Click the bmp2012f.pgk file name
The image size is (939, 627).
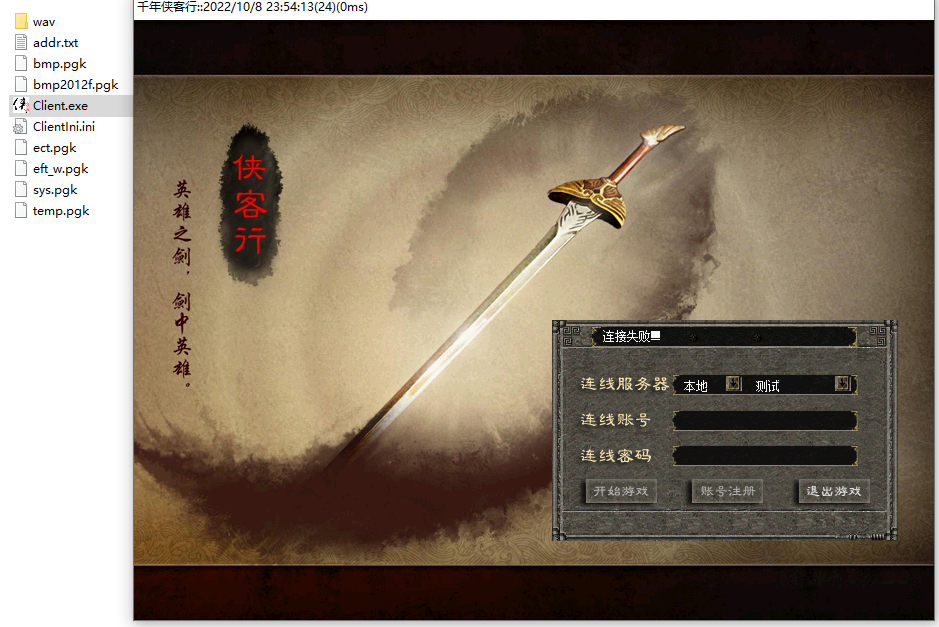[x=75, y=85]
